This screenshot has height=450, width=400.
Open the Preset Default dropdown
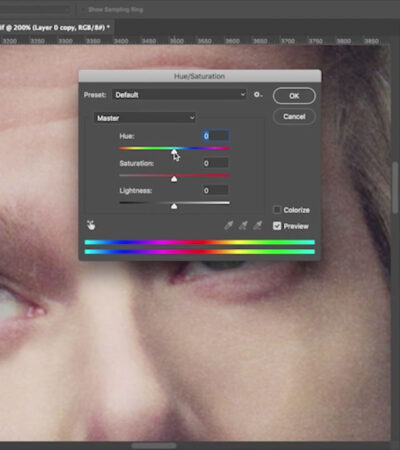tap(180, 95)
